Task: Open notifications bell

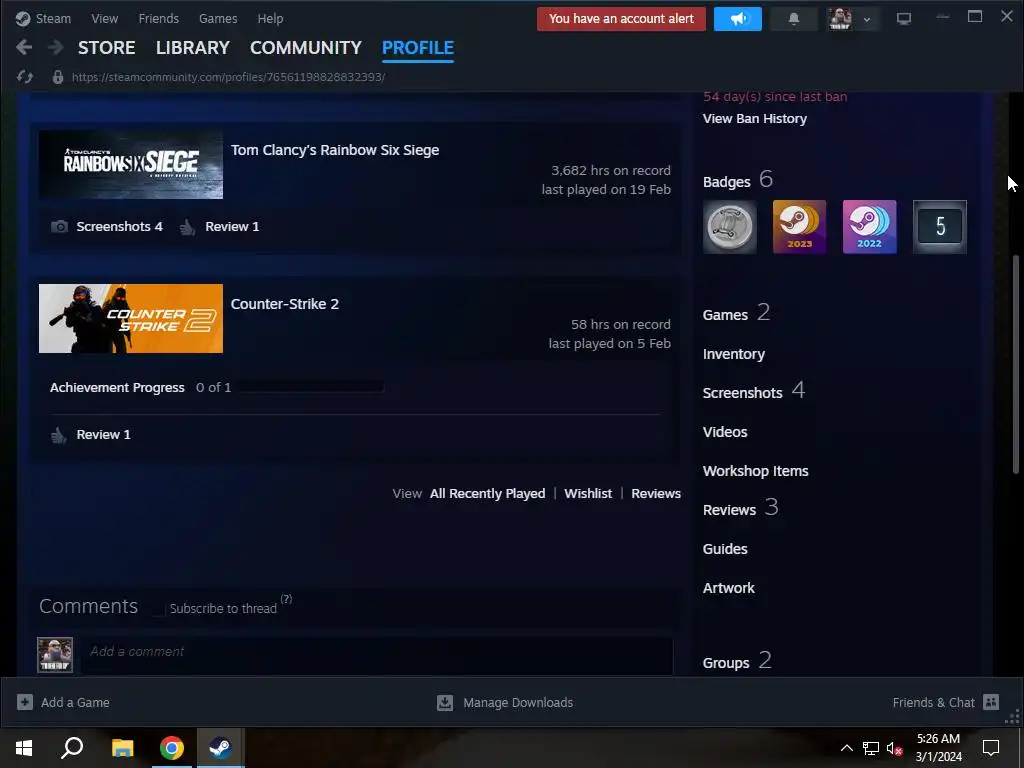Action: (793, 19)
